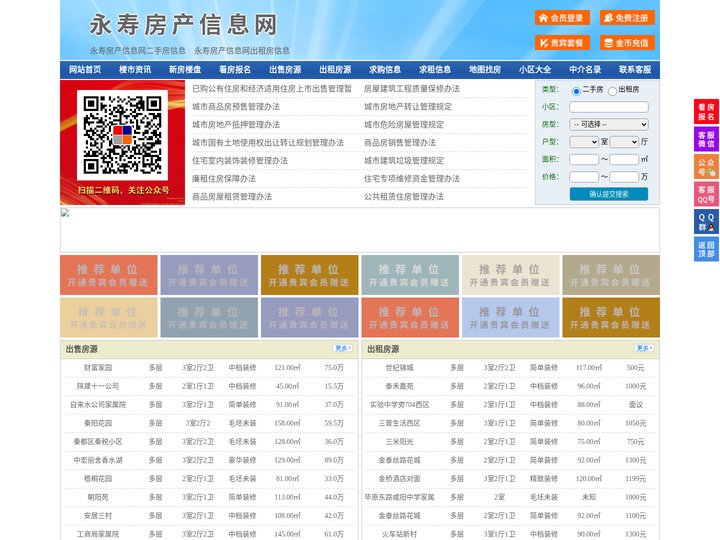This screenshot has height=540, width=720.
Task: Open 城市房地产抵押管理办法 link
Action: pos(236,124)
